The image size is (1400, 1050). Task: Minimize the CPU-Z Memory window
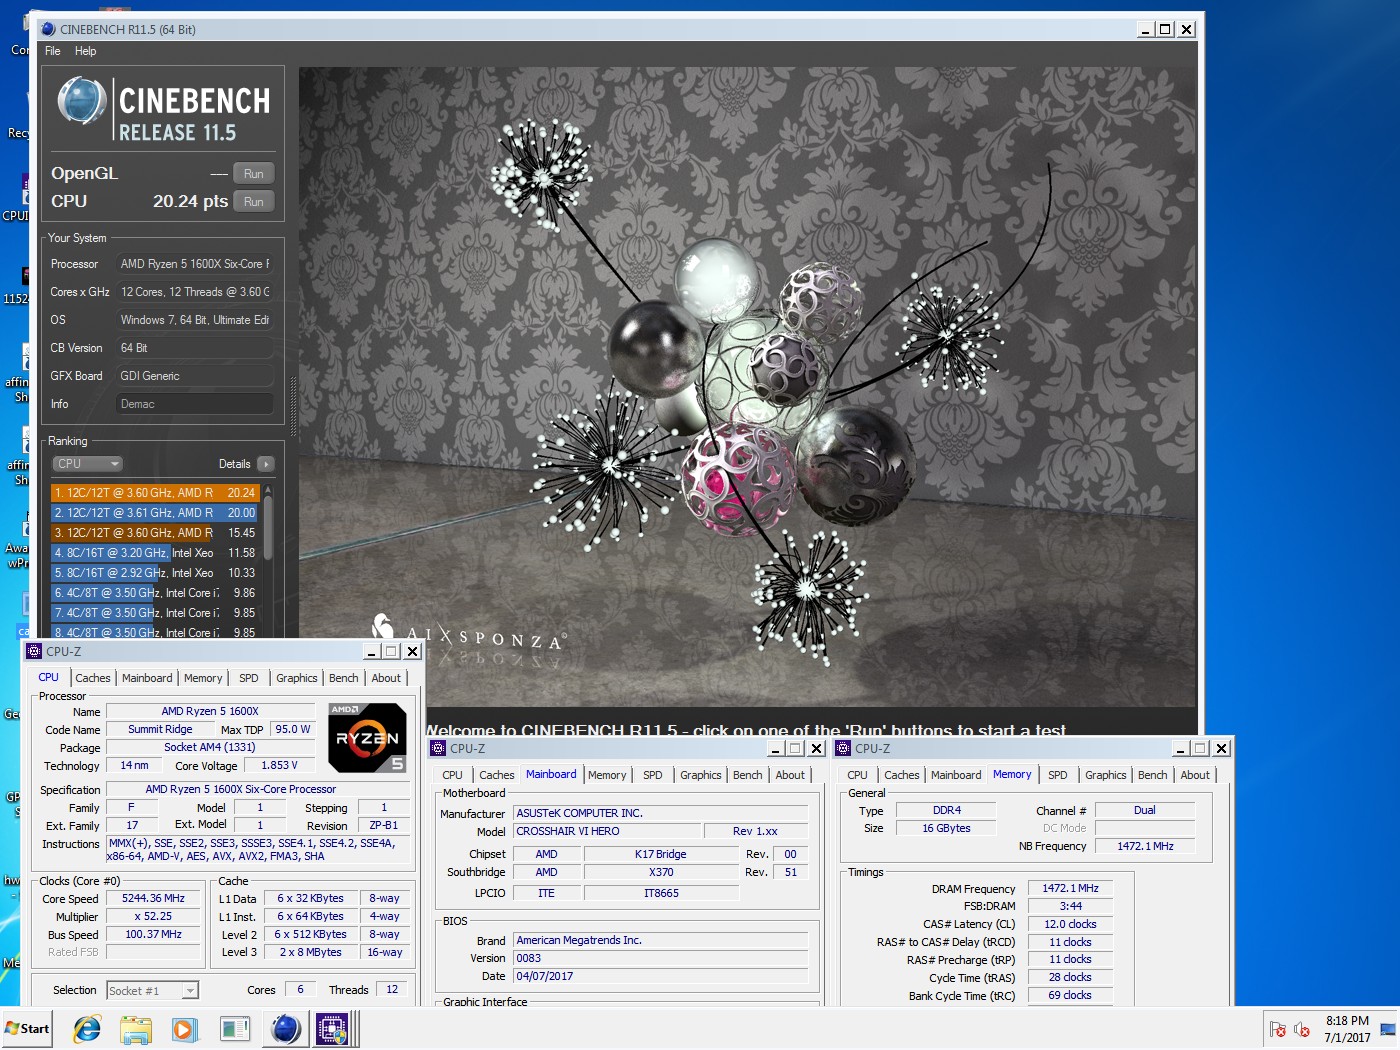1181,749
